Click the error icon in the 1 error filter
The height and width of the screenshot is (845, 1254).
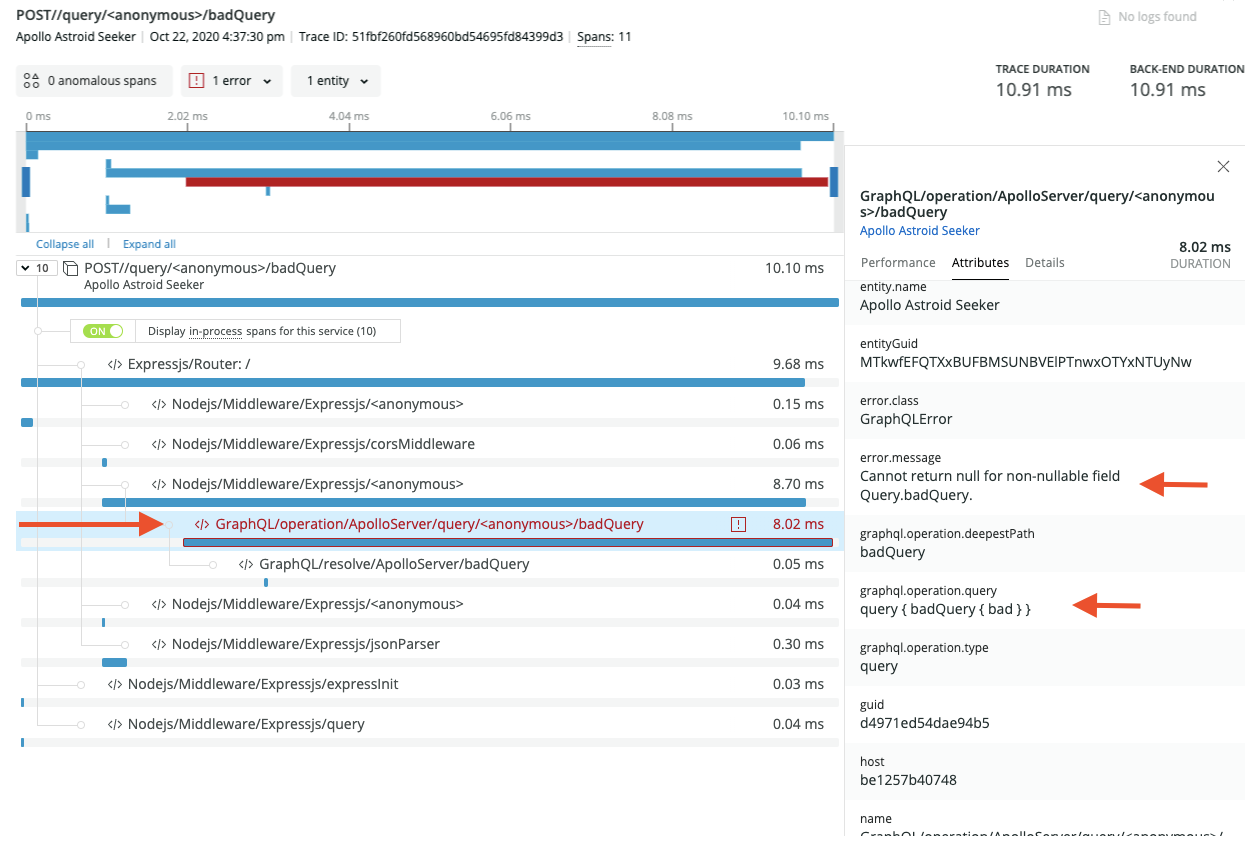(x=197, y=81)
